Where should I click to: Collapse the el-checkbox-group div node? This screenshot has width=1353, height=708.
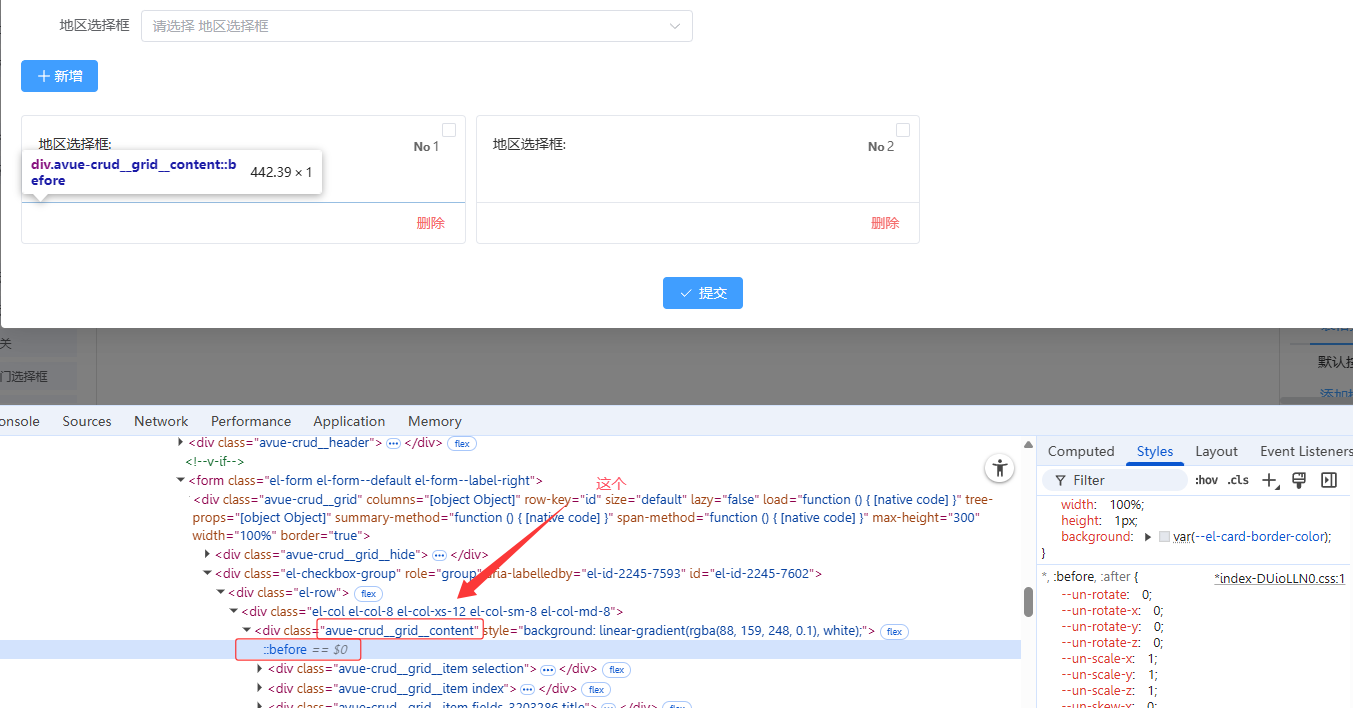pyautogui.click(x=207, y=573)
